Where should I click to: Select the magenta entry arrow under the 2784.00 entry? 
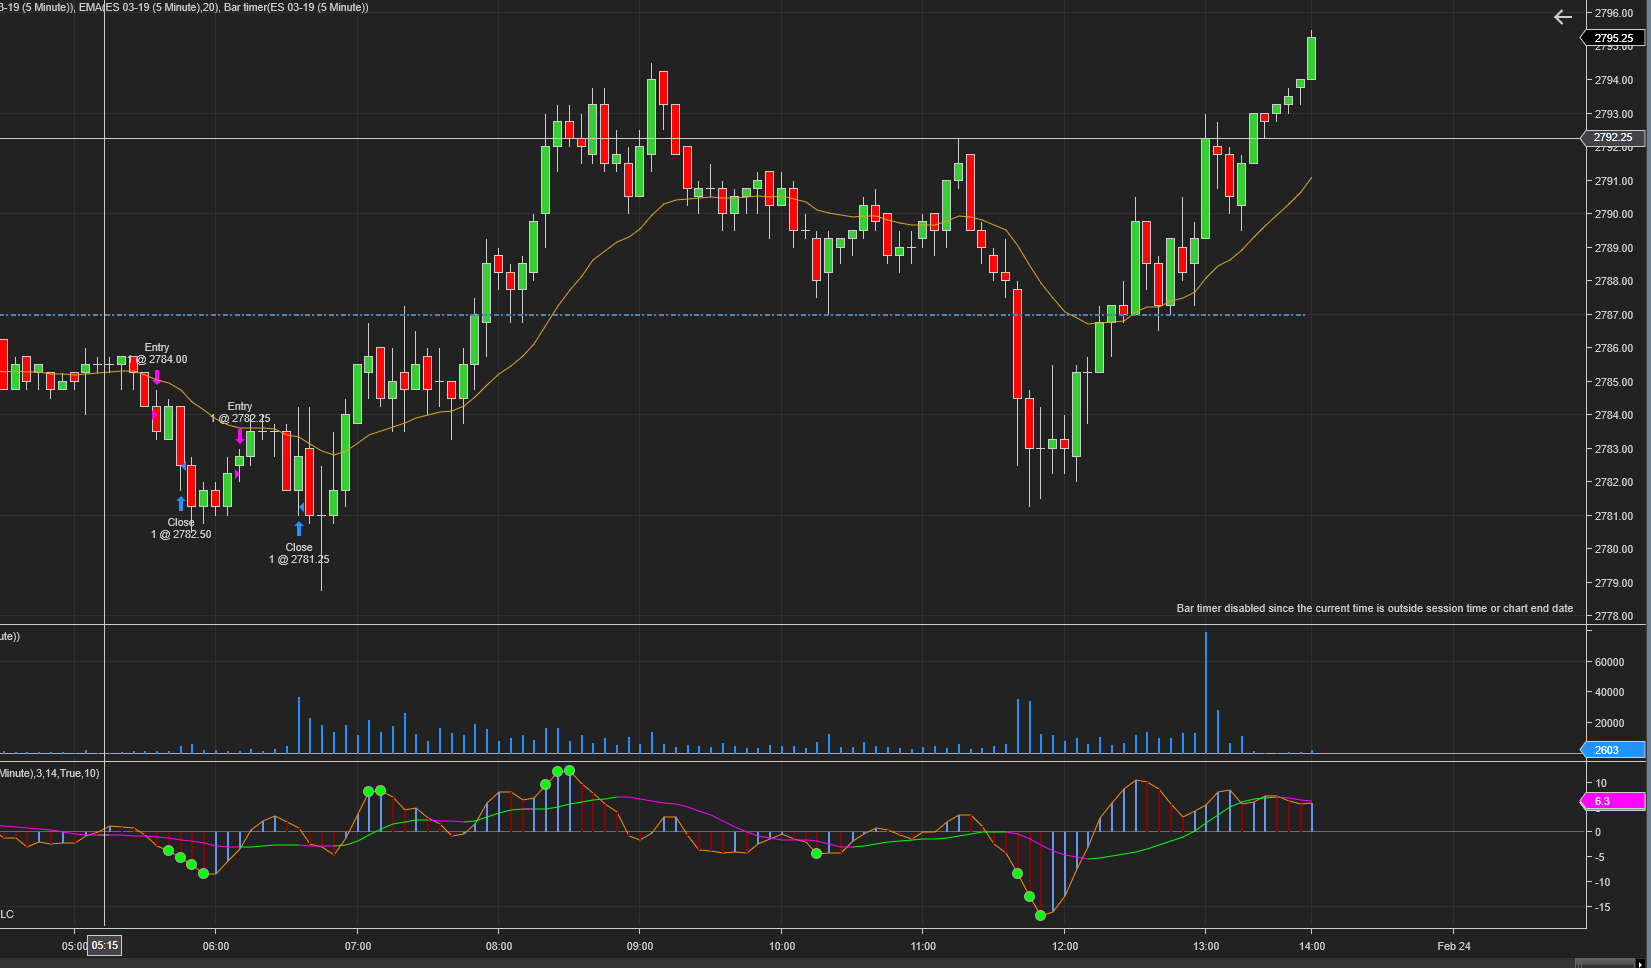(157, 377)
